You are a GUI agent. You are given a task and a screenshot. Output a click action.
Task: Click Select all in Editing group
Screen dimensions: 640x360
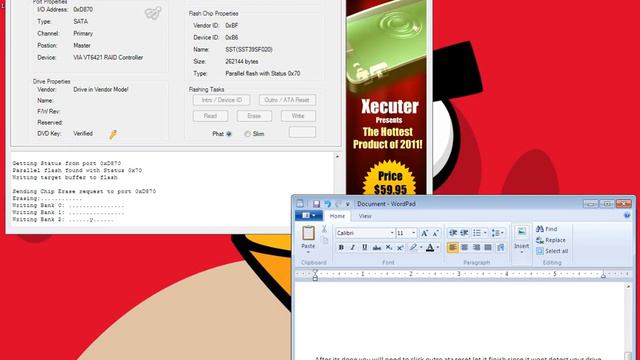click(x=552, y=251)
